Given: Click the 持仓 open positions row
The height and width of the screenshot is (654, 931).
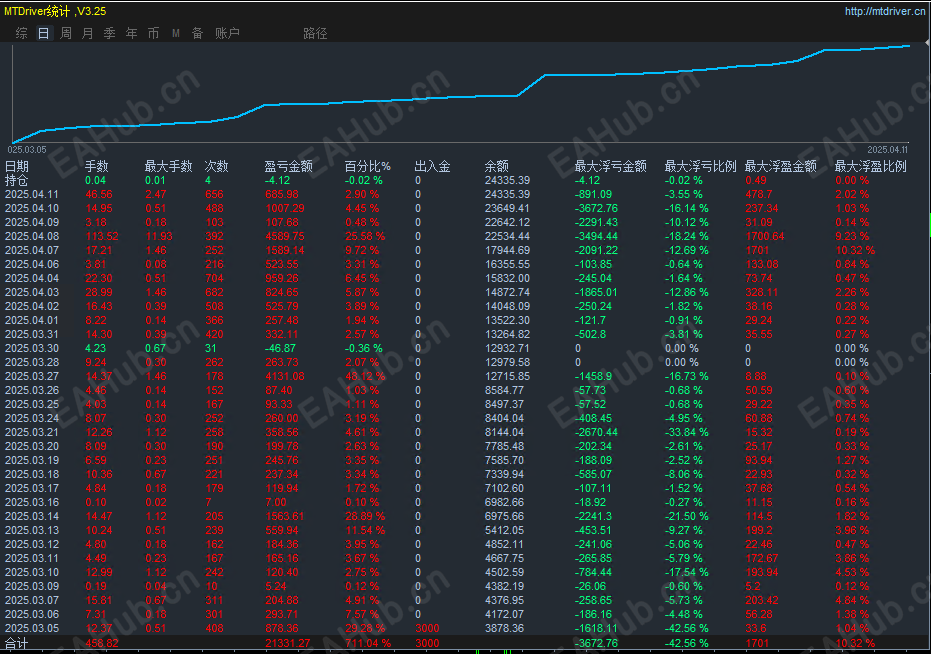Looking at the screenshot, I should click(466, 181).
